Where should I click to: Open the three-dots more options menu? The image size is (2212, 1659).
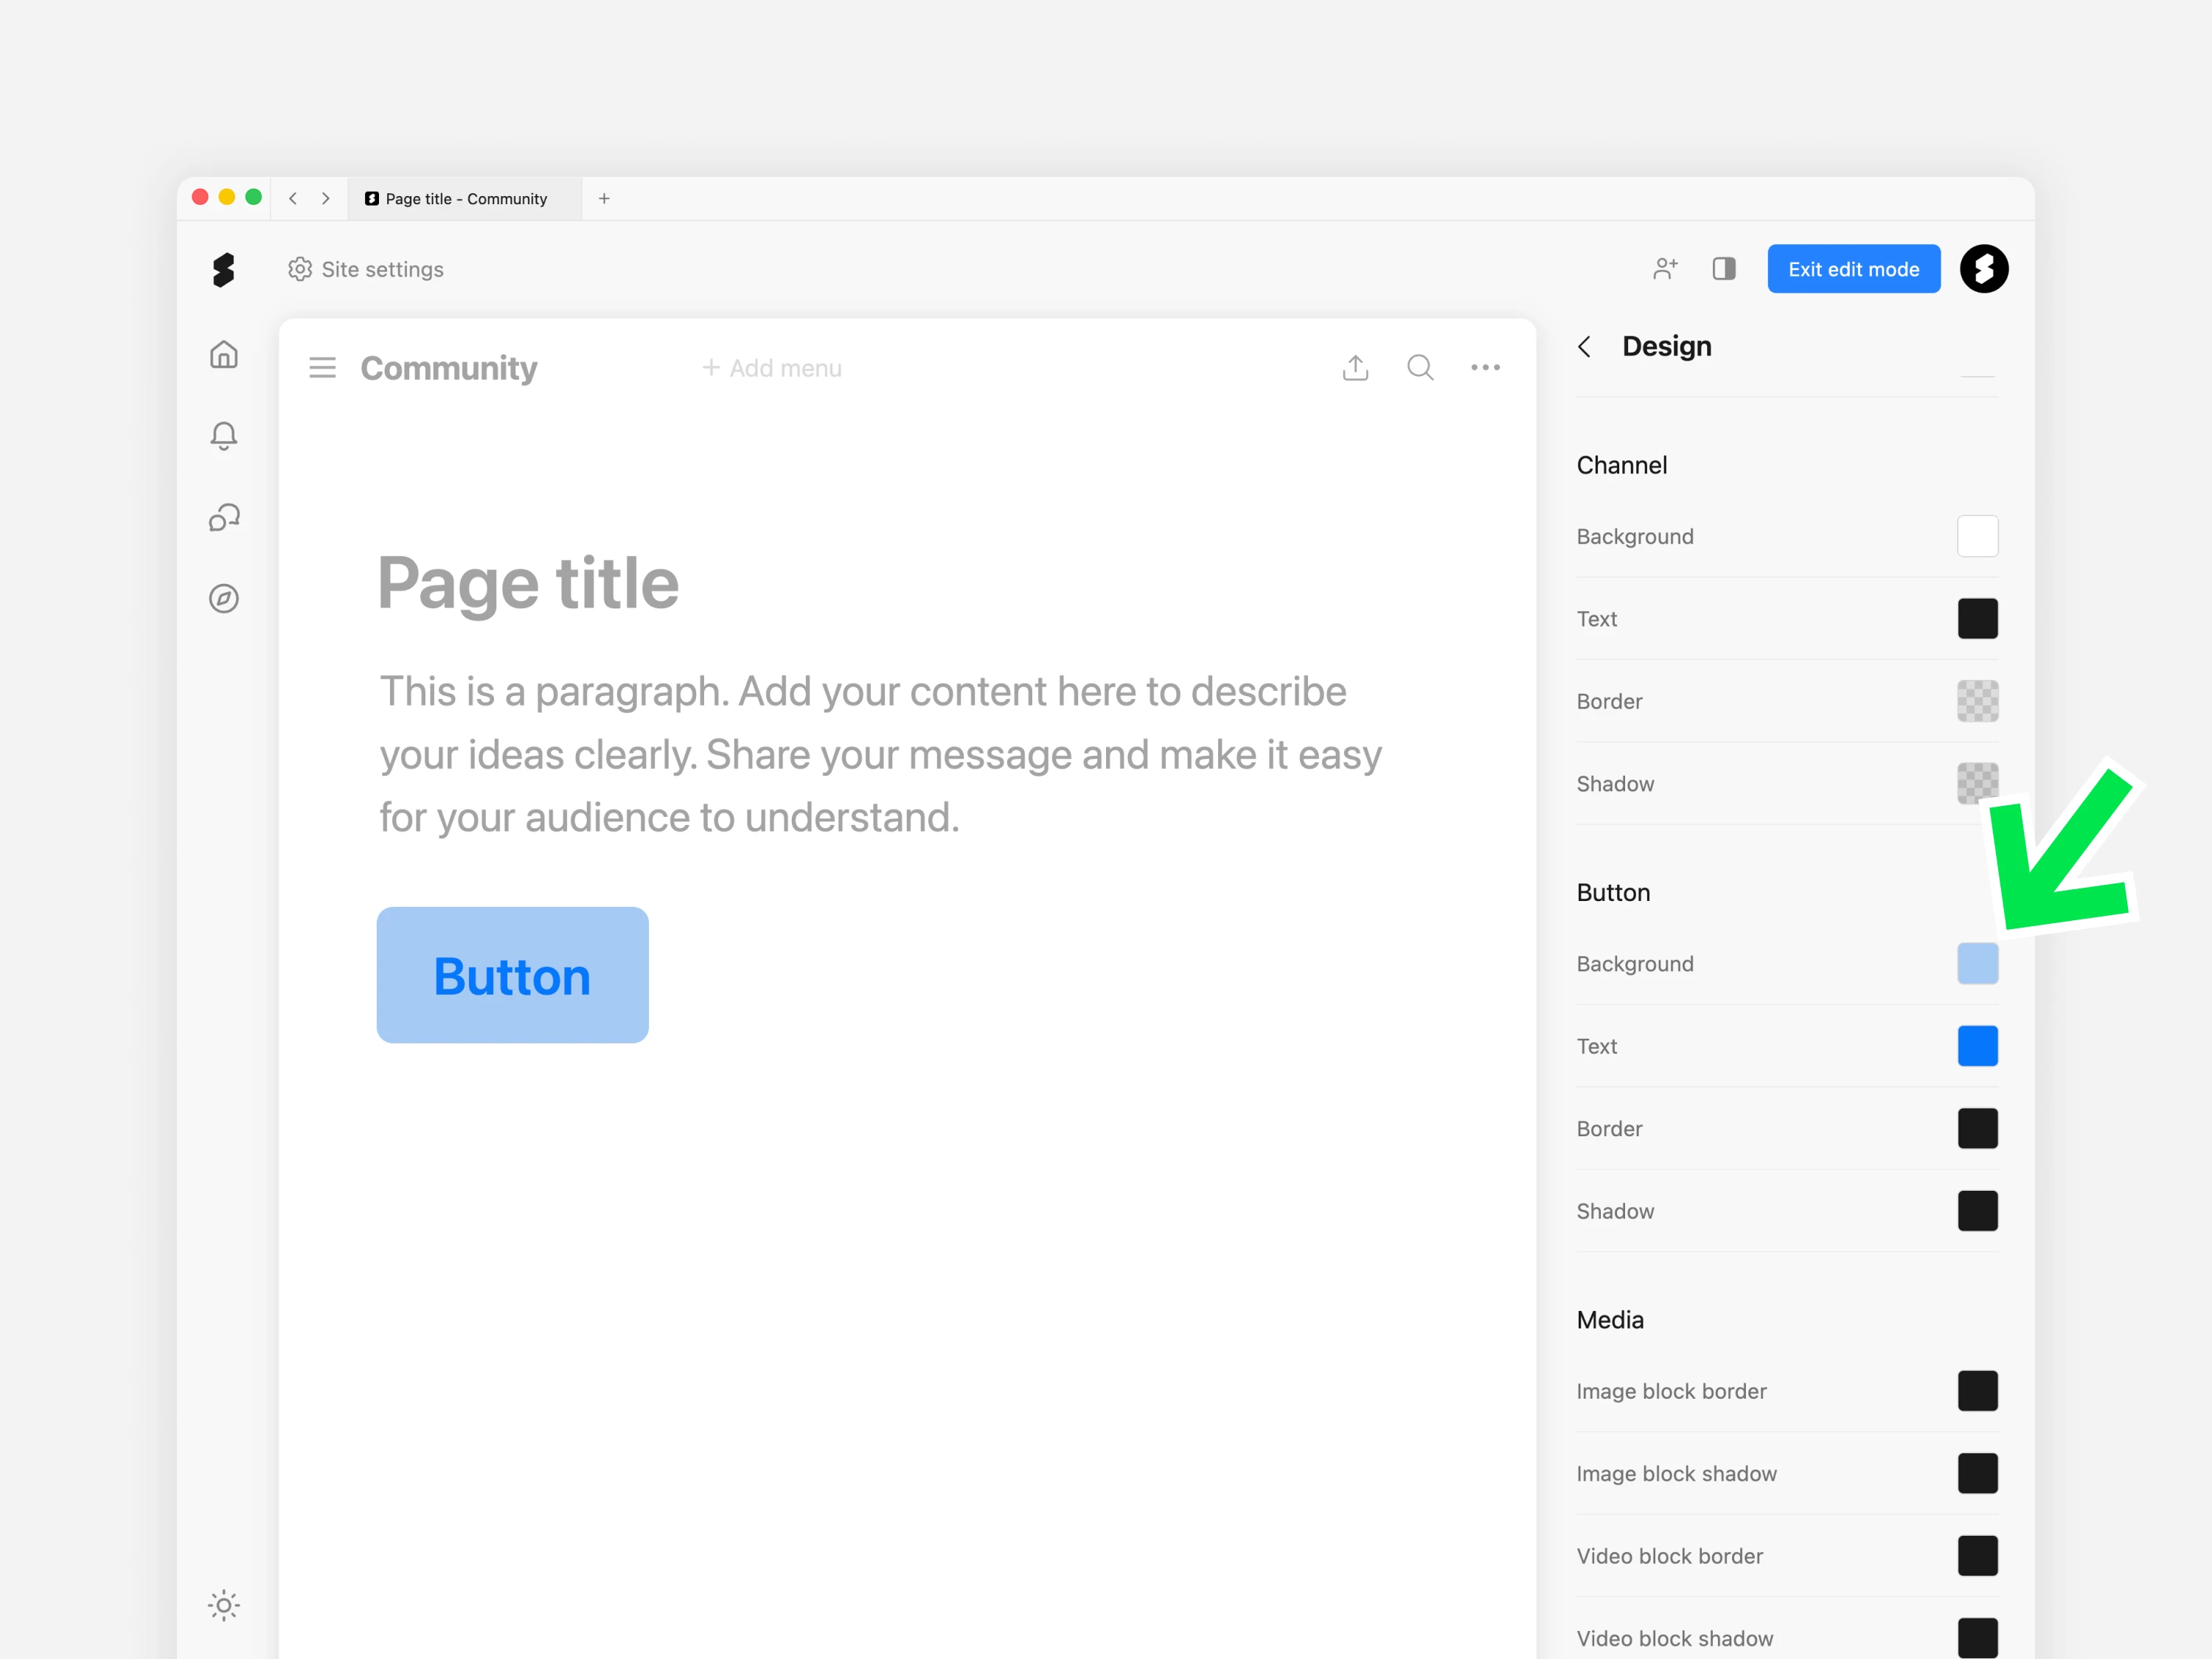(1485, 368)
